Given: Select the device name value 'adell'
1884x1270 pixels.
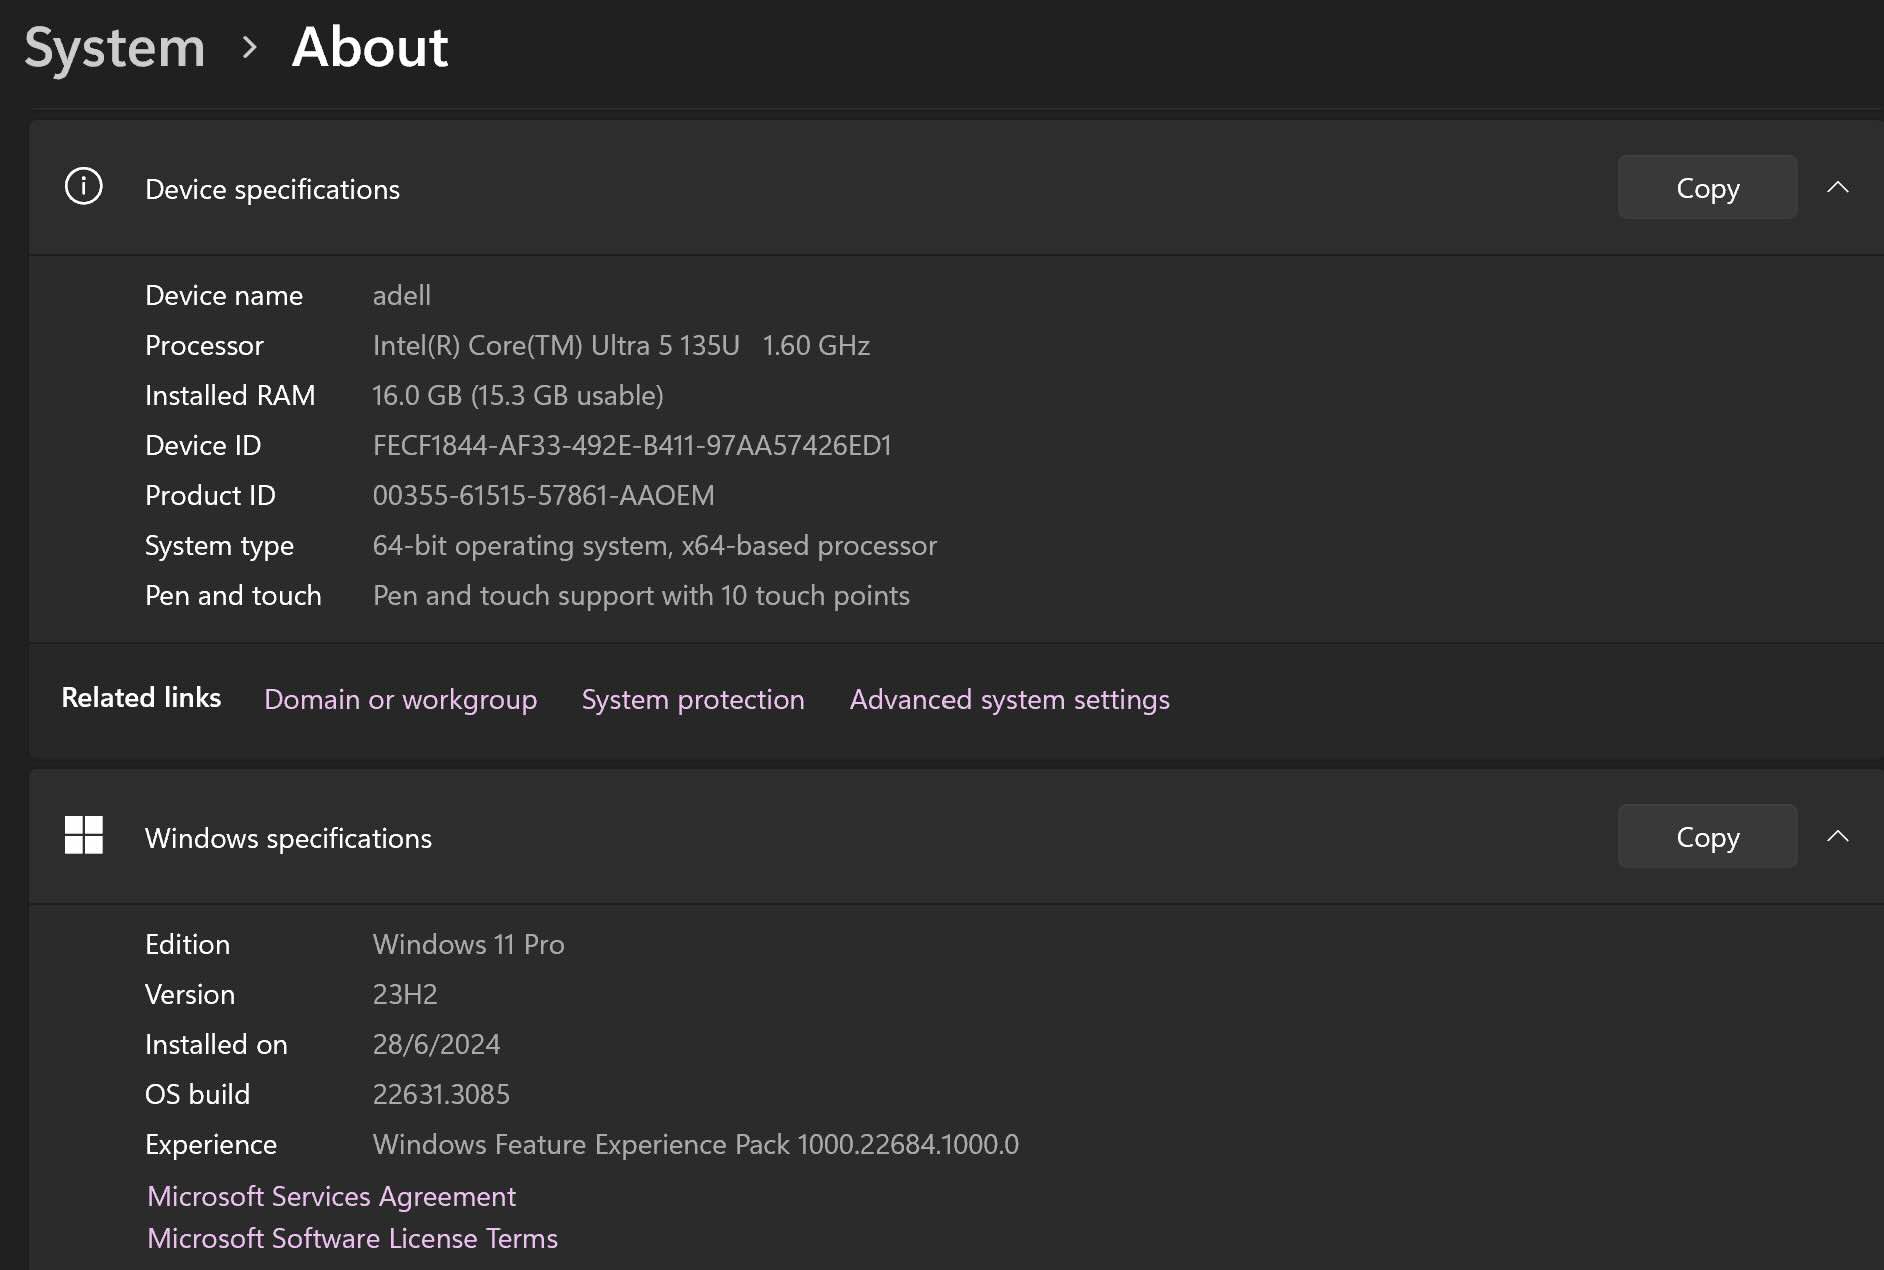Looking at the screenshot, I should (402, 295).
